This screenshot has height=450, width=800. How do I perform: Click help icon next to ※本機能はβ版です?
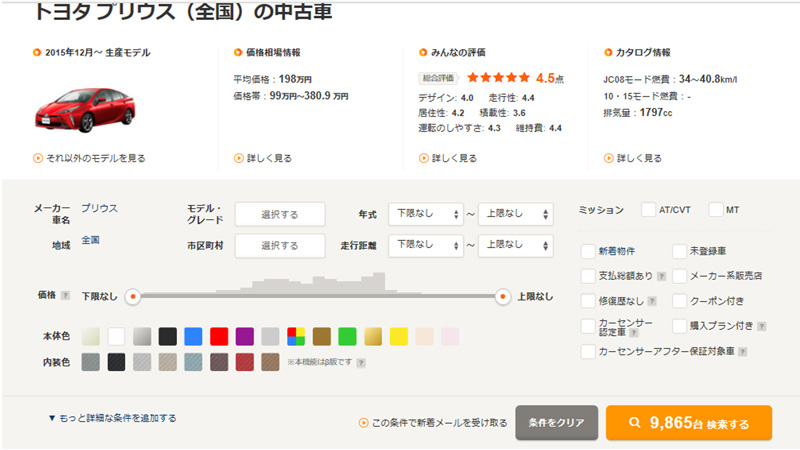361,363
